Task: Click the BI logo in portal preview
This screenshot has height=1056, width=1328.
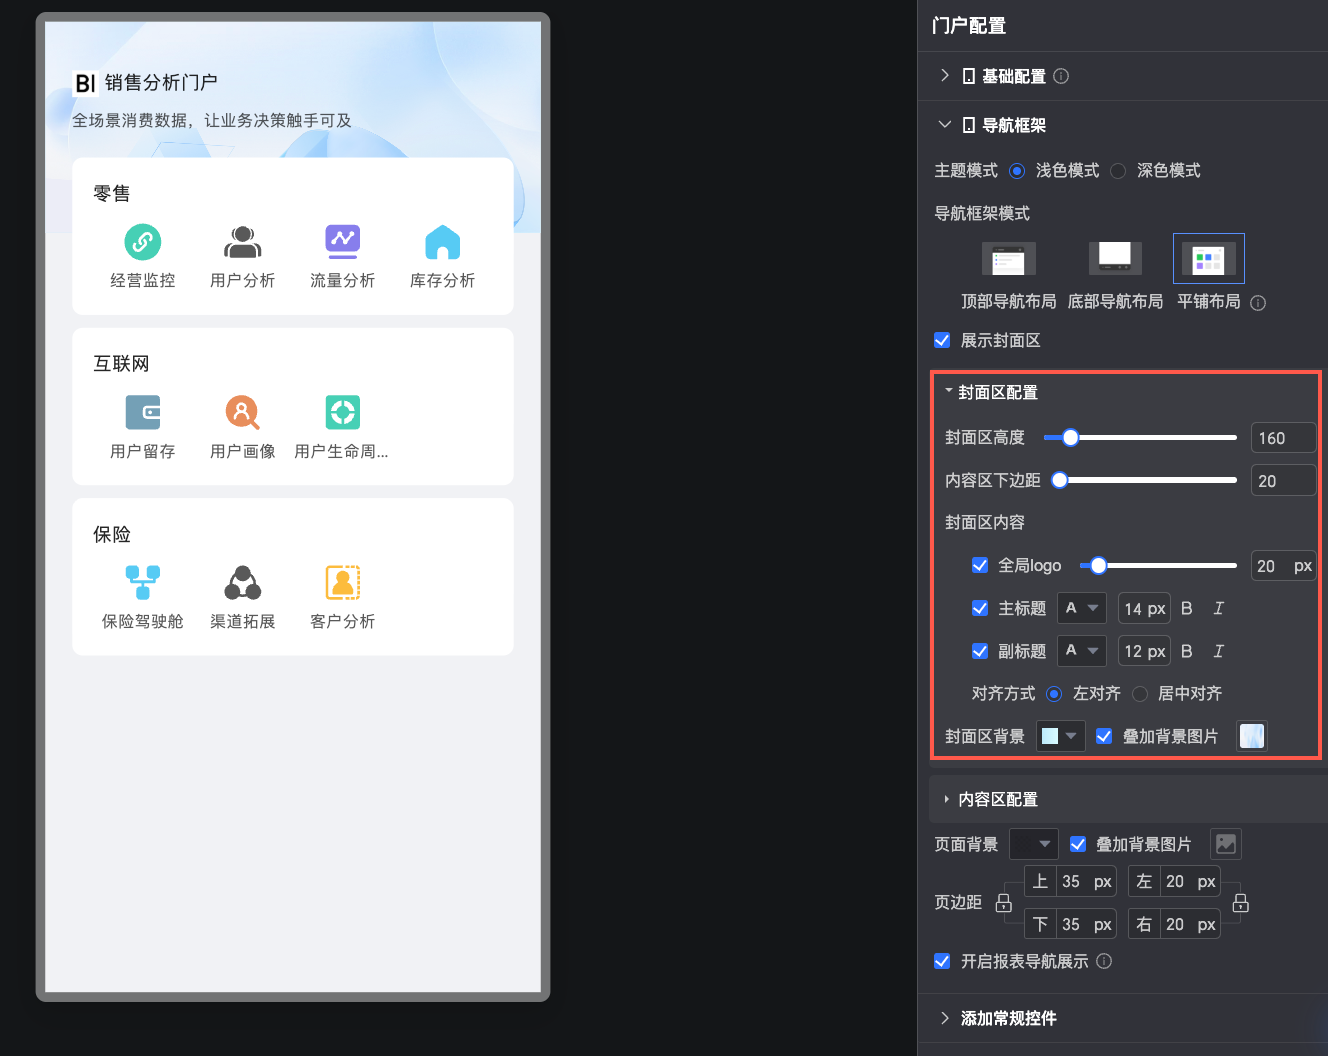Action: pos(86,83)
